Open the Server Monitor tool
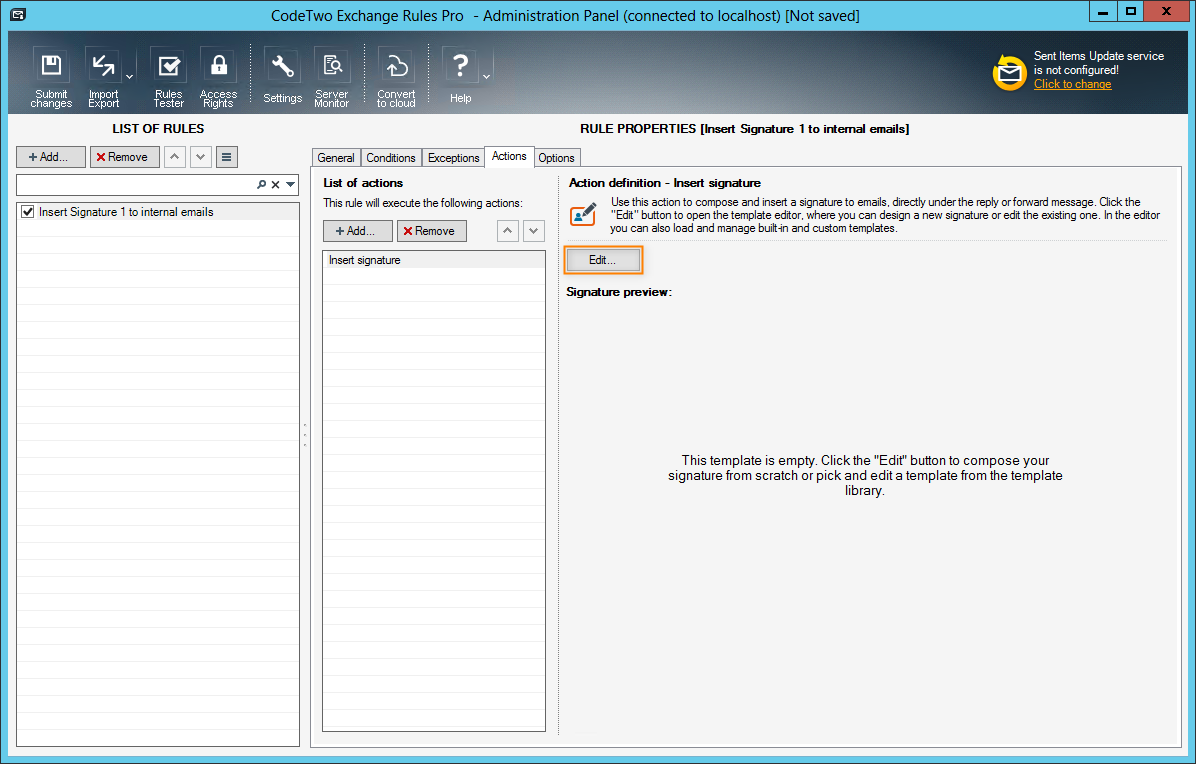This screenshot has height=764, width=1196. tap(332, 77)
